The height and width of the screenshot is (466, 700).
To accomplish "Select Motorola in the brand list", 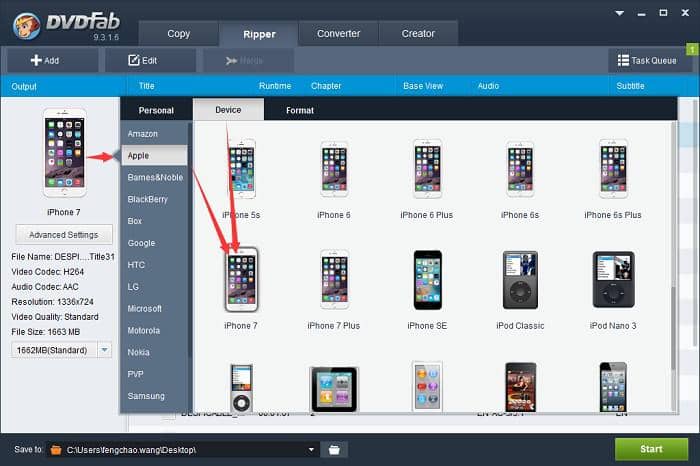I will pyautogui.click(x=154, y=330).
